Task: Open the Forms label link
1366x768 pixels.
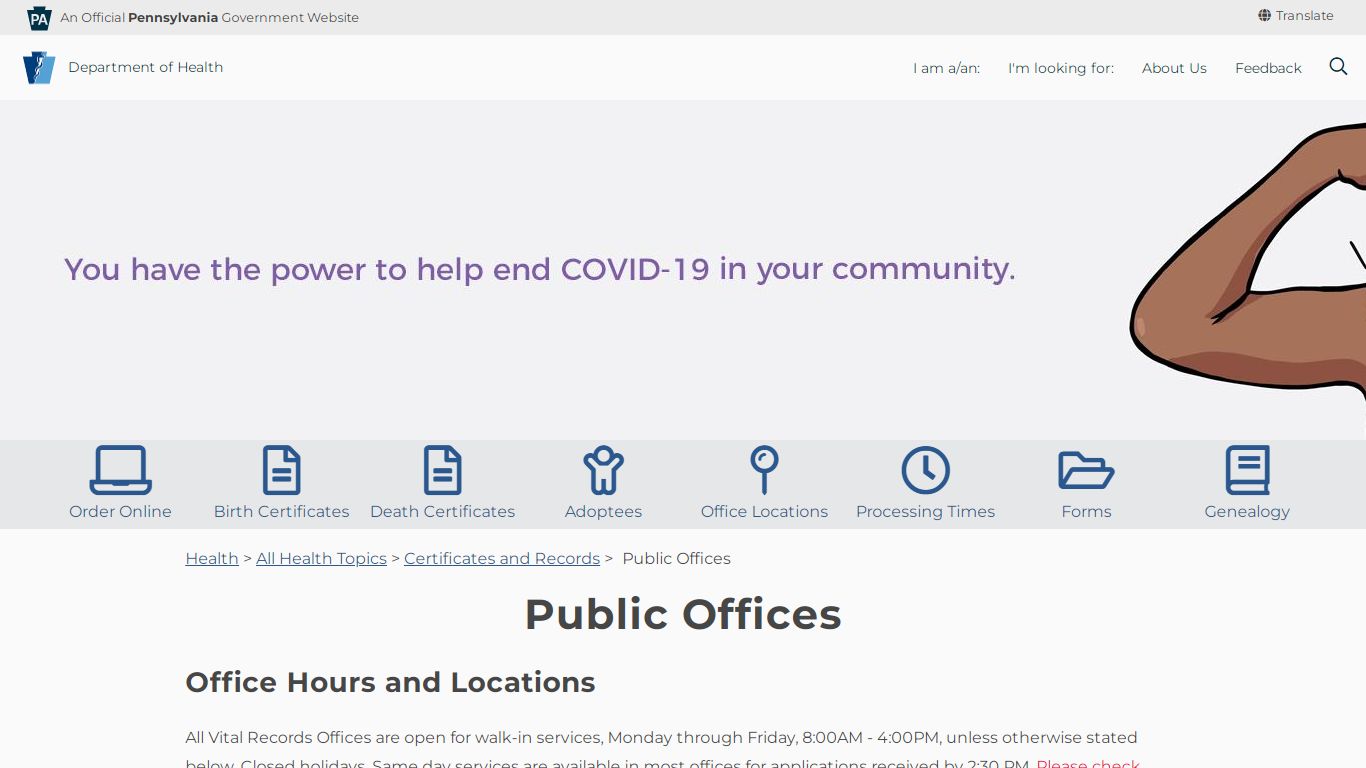Action: (x=1086, y=511)
